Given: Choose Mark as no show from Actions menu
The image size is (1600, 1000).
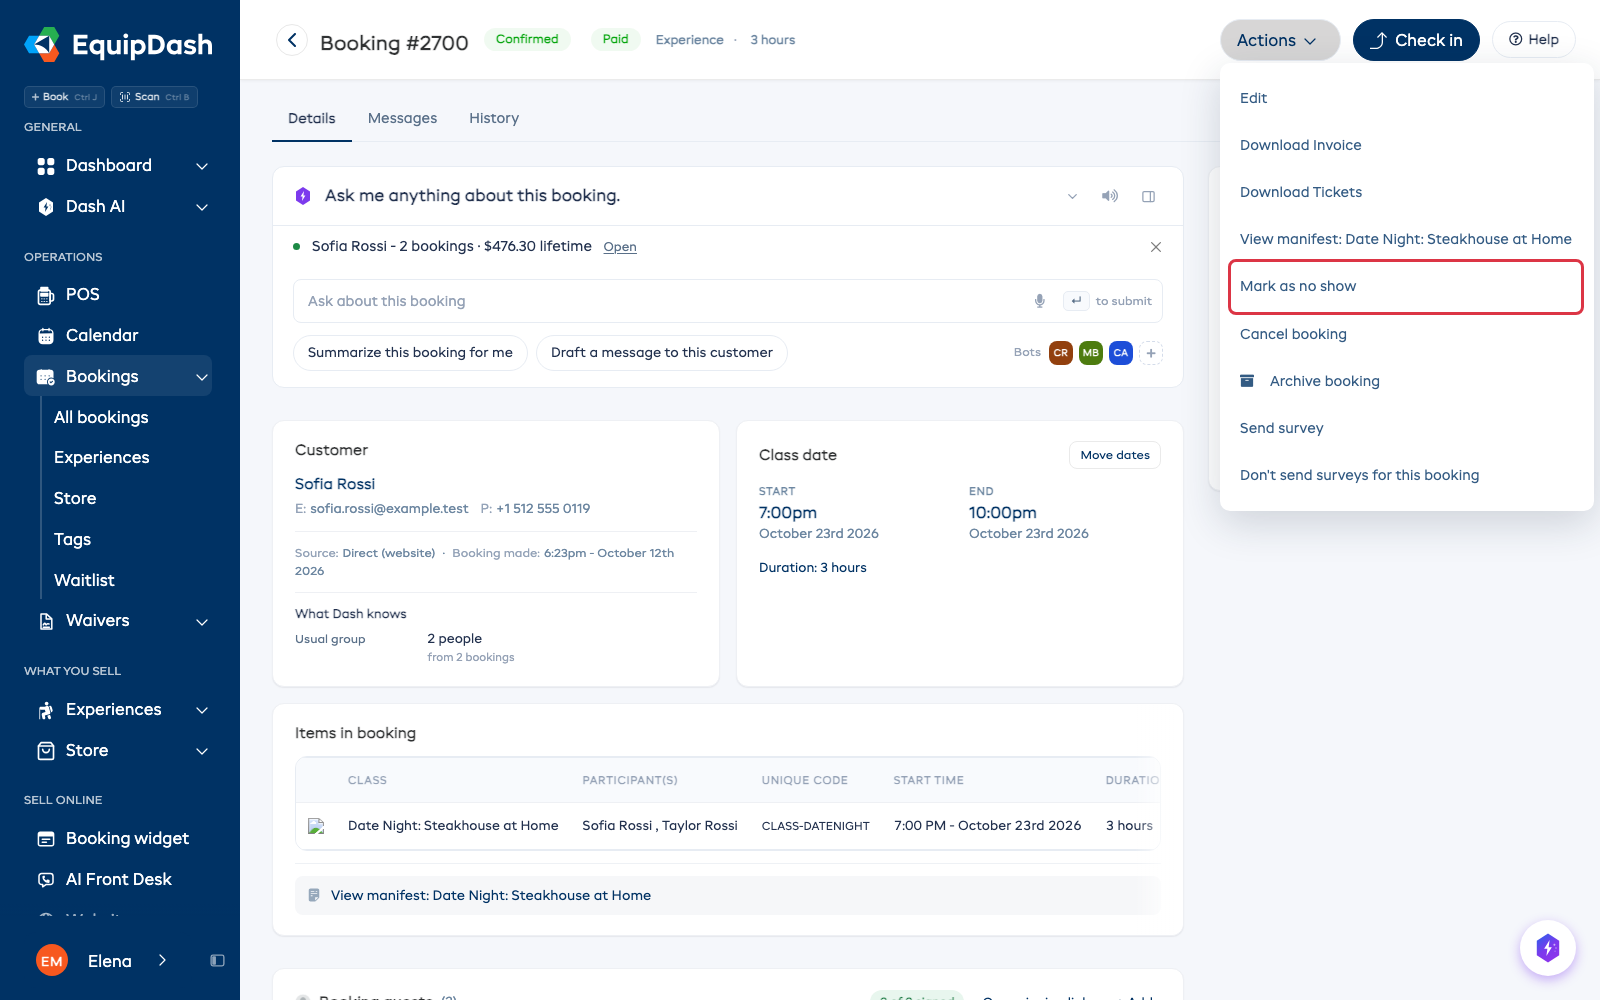Looking at the screenshot, I should (1405, 287).
